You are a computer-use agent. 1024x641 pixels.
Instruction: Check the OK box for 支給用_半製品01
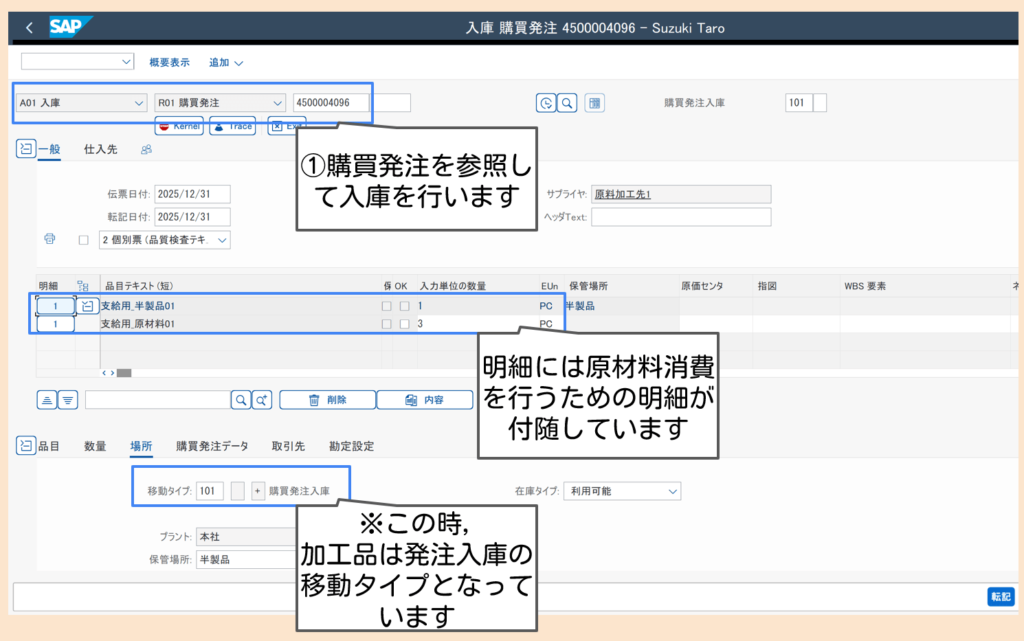click(x=404, y=306)
